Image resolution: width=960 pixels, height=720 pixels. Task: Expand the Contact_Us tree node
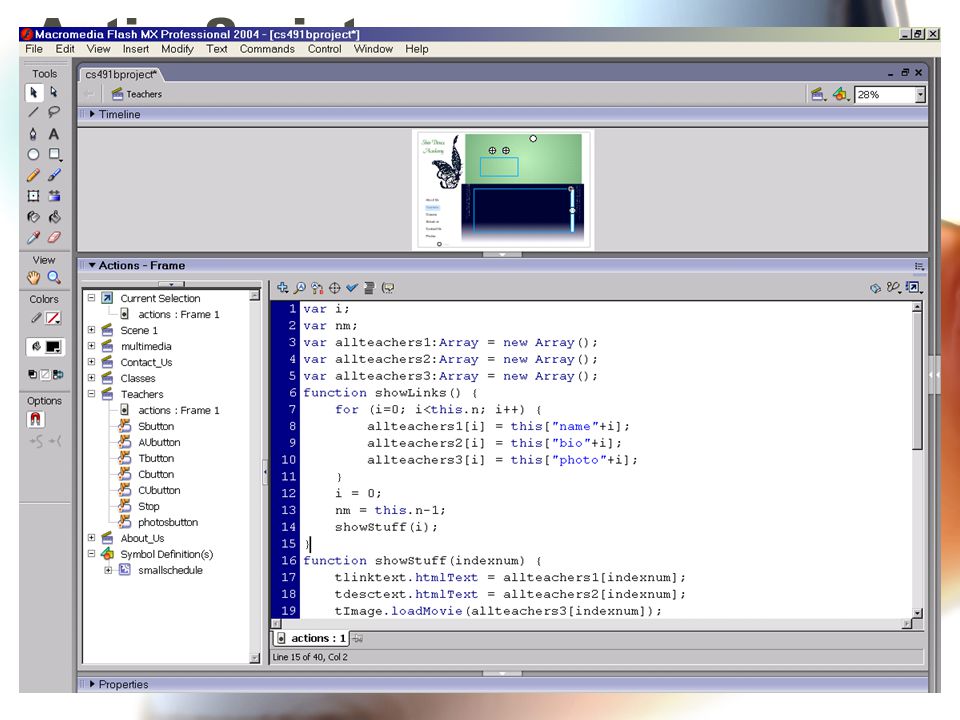91,362
